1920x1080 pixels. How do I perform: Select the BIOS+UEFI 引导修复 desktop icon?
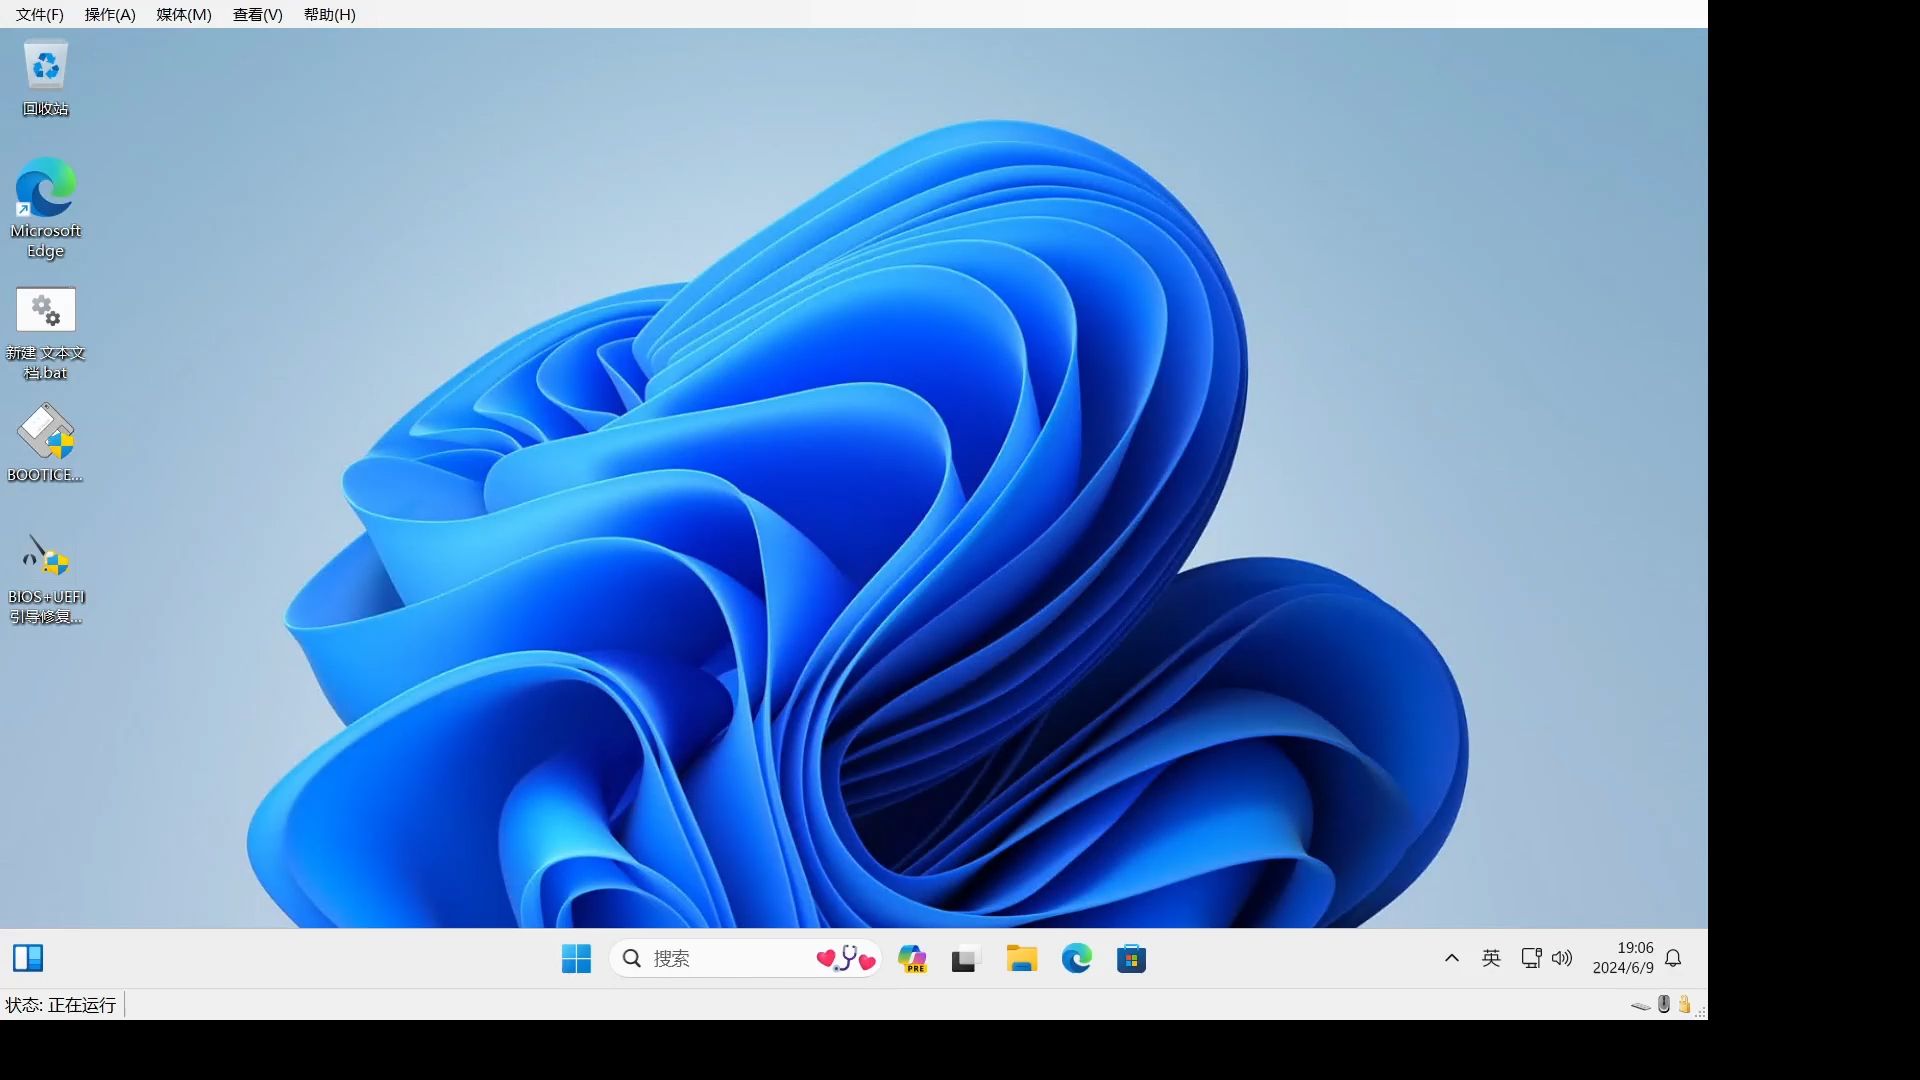tap(46, 580)
